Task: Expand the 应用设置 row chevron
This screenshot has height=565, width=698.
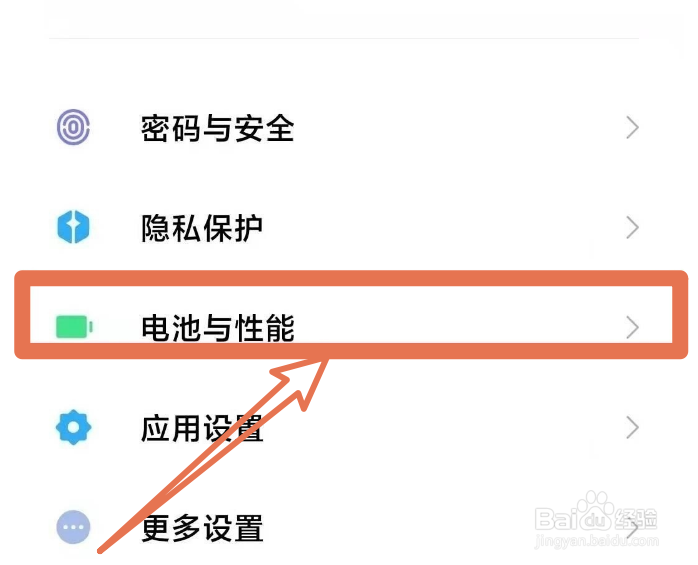Action: (631, 428)
